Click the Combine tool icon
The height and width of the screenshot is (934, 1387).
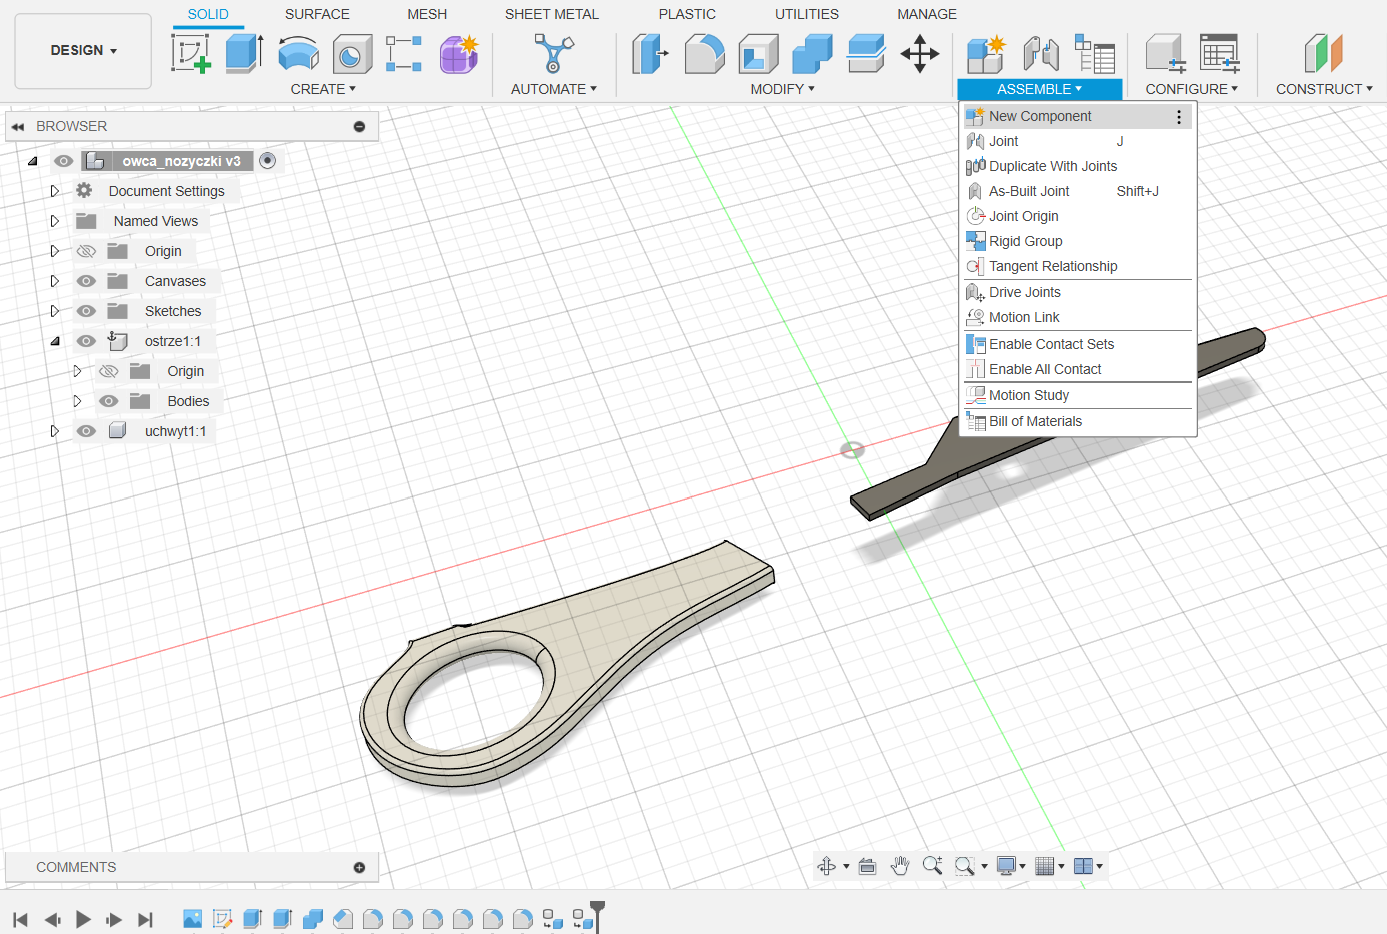812,54
